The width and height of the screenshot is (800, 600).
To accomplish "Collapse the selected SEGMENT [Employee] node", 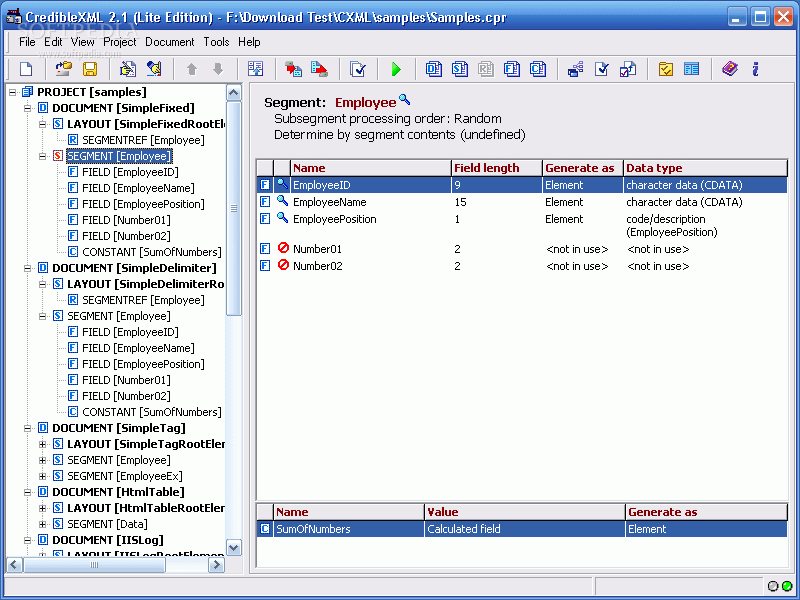I will 43,156.
